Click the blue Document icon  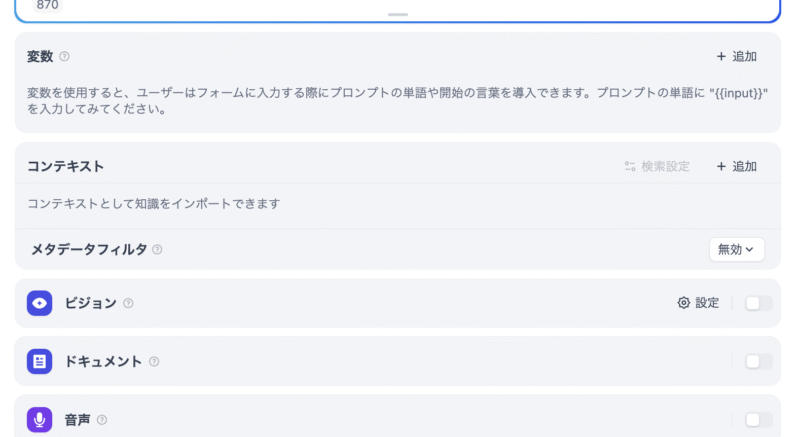tap(39, 362)
